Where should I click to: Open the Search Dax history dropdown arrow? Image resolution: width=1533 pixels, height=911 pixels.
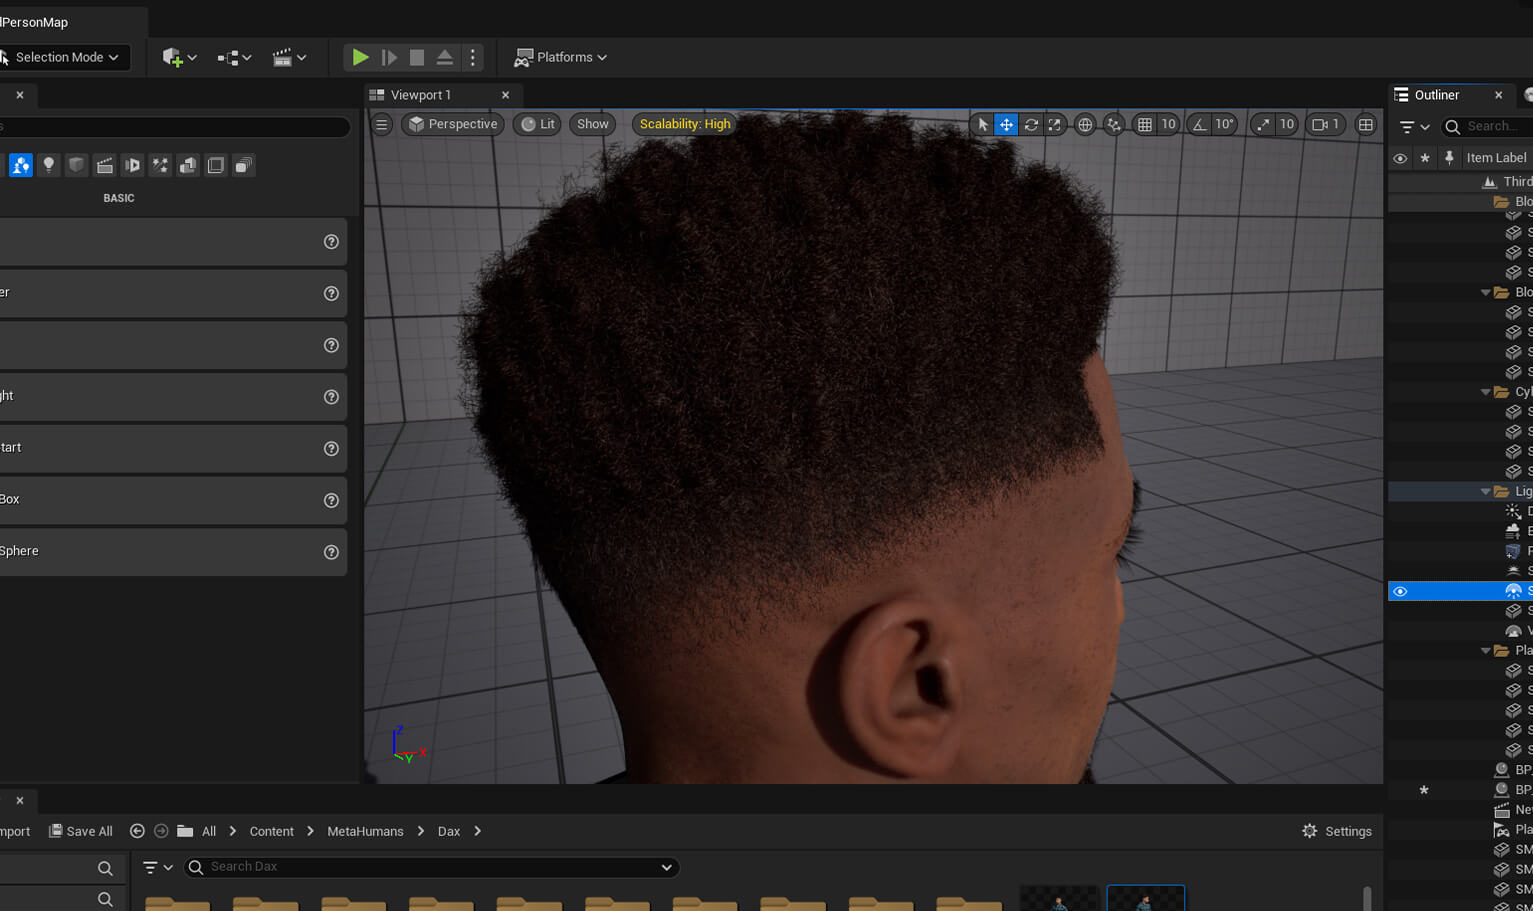point(667,867)
